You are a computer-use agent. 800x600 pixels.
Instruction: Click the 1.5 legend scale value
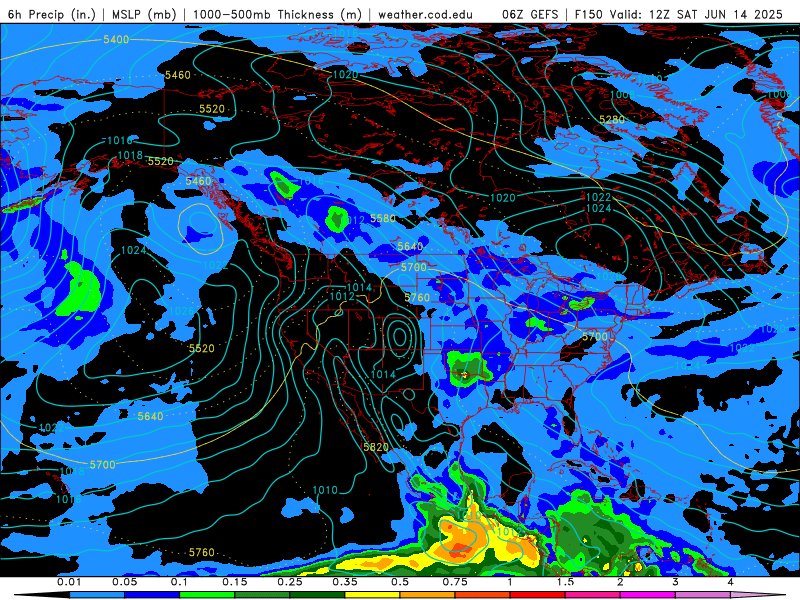click(x=565, y=582)
